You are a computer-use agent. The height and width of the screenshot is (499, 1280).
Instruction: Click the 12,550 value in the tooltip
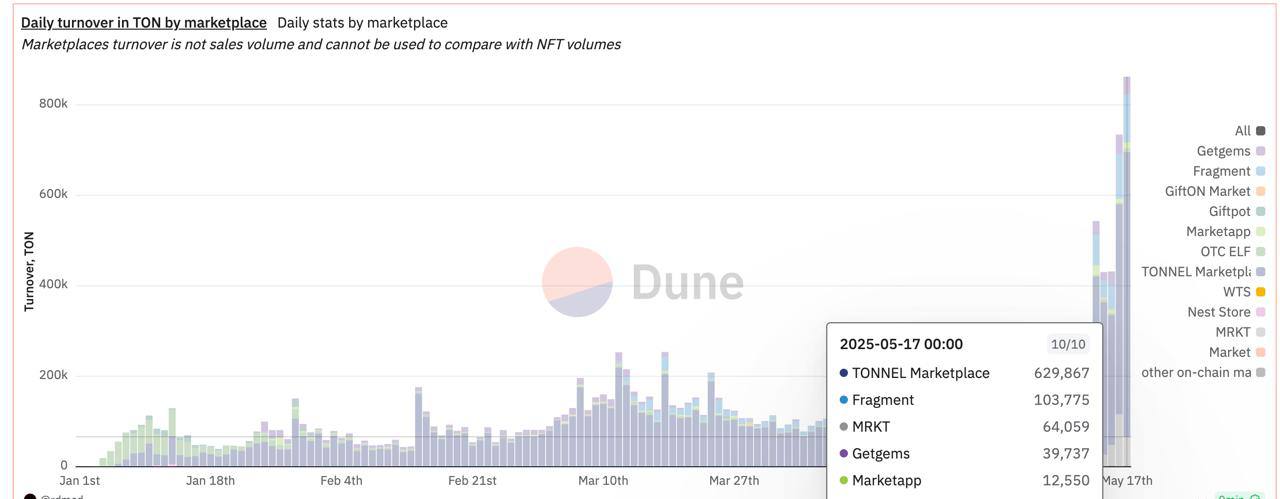[1066, 481]
